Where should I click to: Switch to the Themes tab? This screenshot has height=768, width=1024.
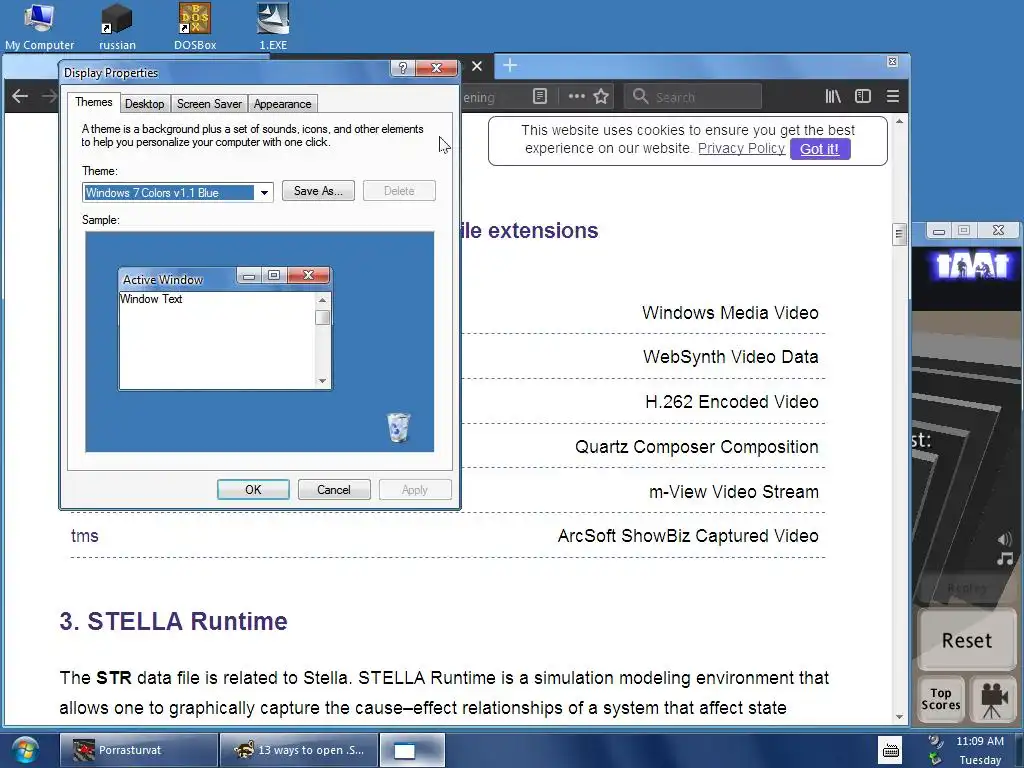coord(93,102)
